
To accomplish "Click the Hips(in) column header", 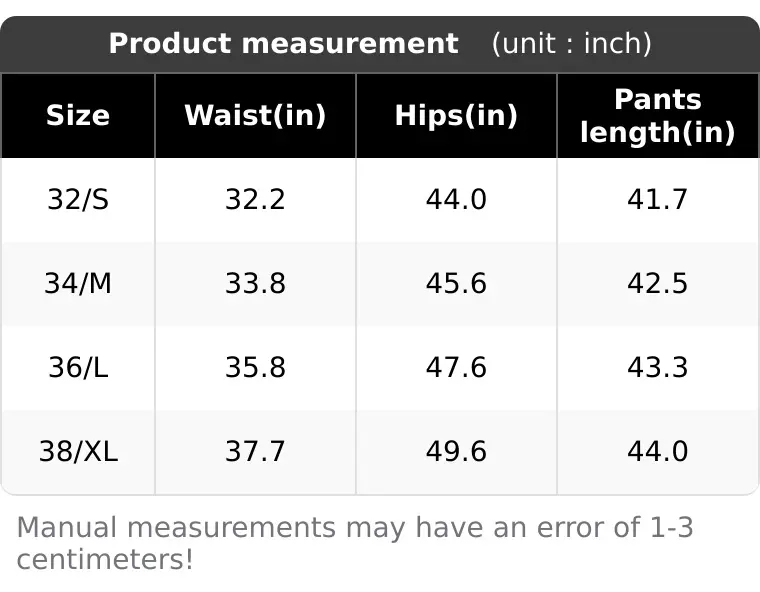I will point(456,116).
